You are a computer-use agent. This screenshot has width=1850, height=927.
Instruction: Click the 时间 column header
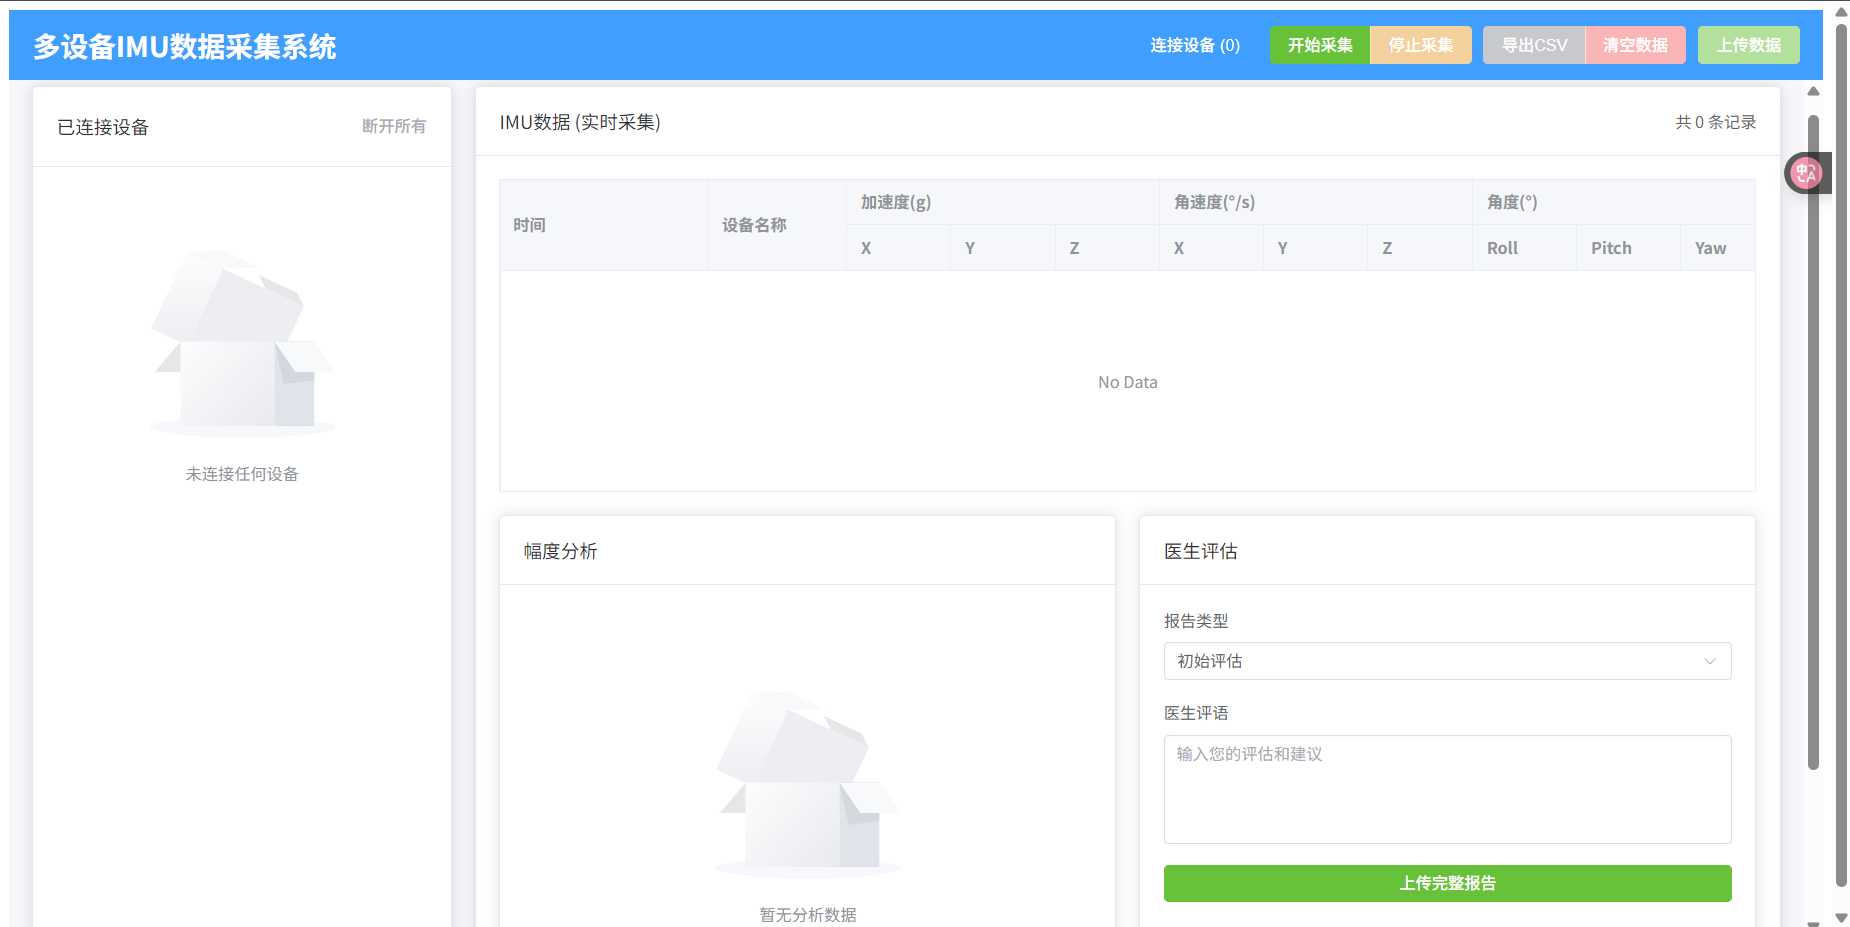coord(530,225)
